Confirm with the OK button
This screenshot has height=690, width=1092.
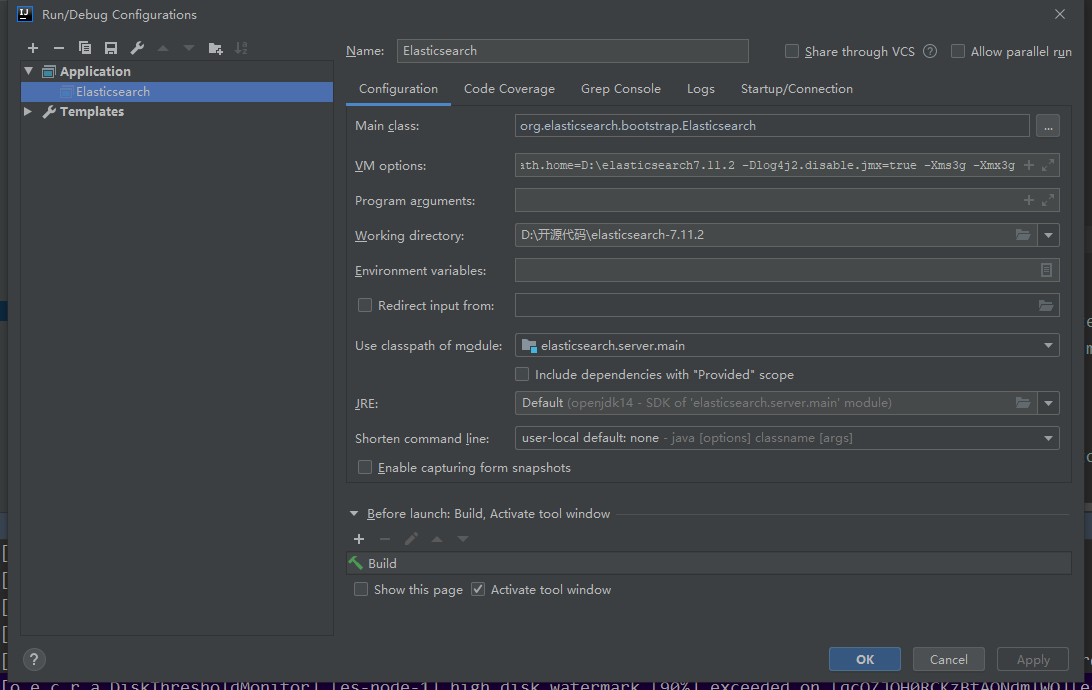864,659
